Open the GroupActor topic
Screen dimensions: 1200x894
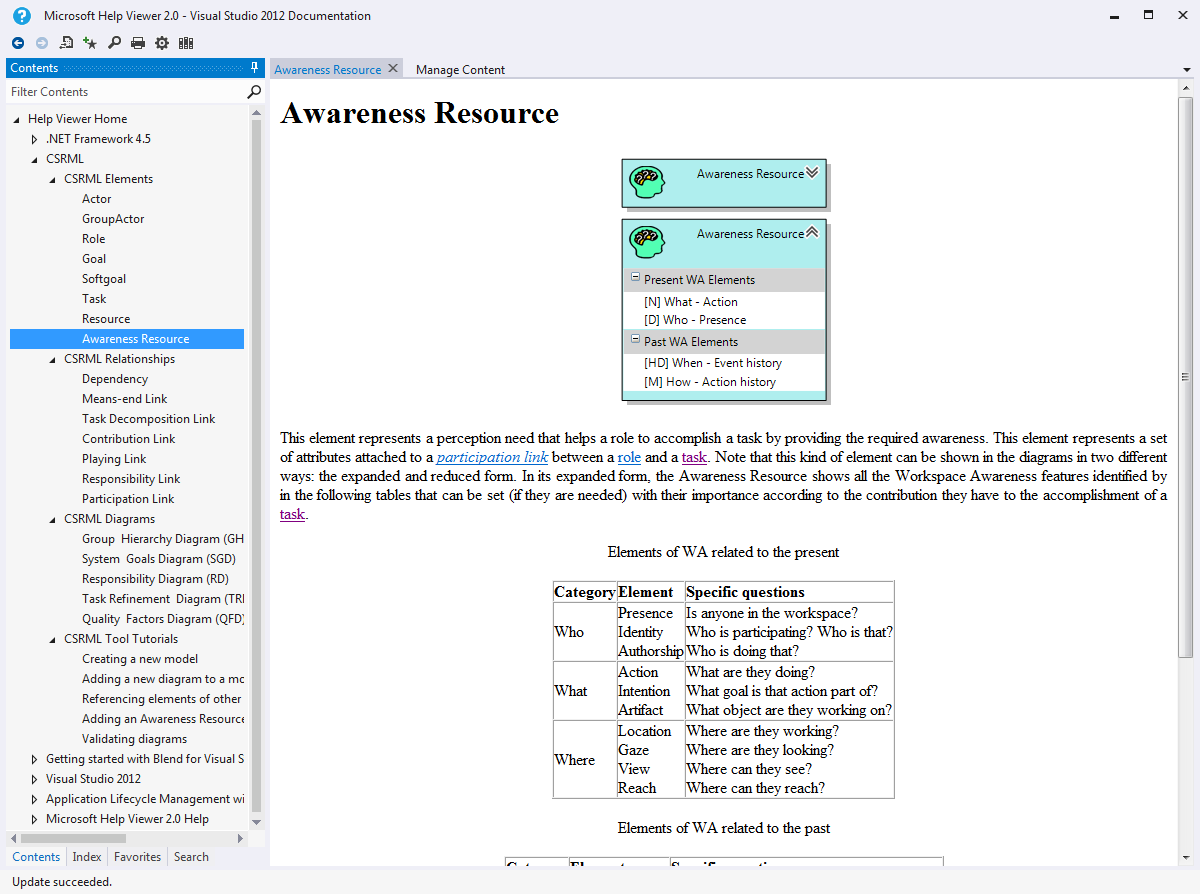click(x=113, y=219)
